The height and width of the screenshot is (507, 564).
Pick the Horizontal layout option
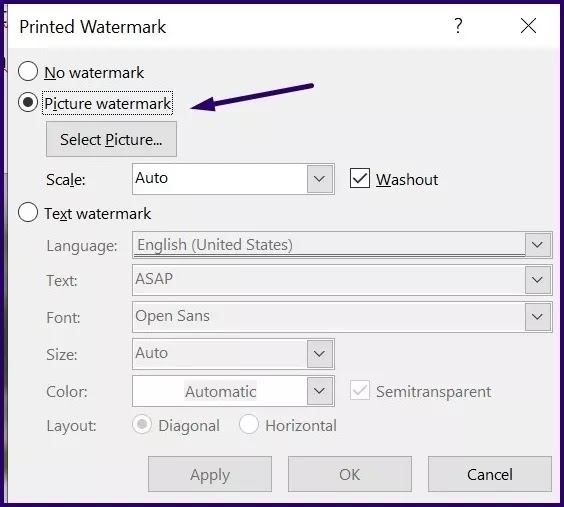tap(249, 424)
